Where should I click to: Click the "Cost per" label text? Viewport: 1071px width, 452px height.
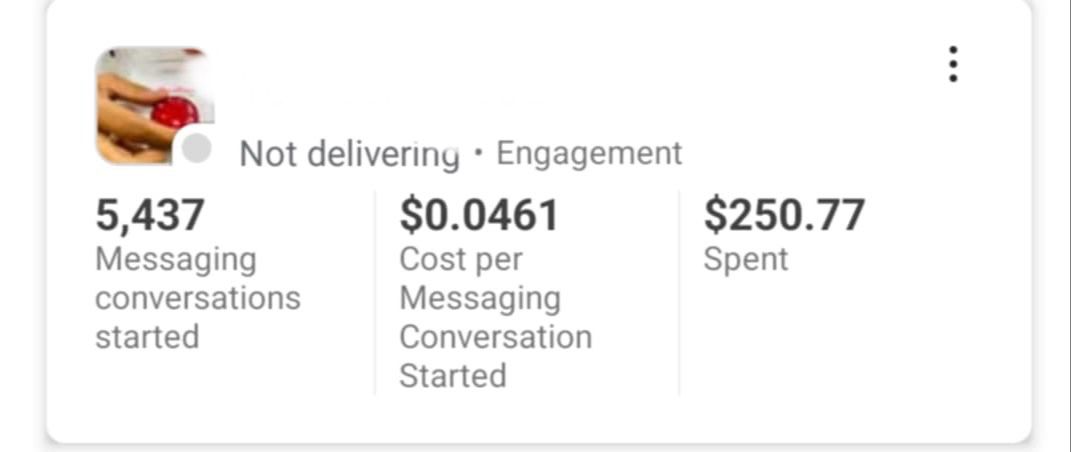(461, 259)
